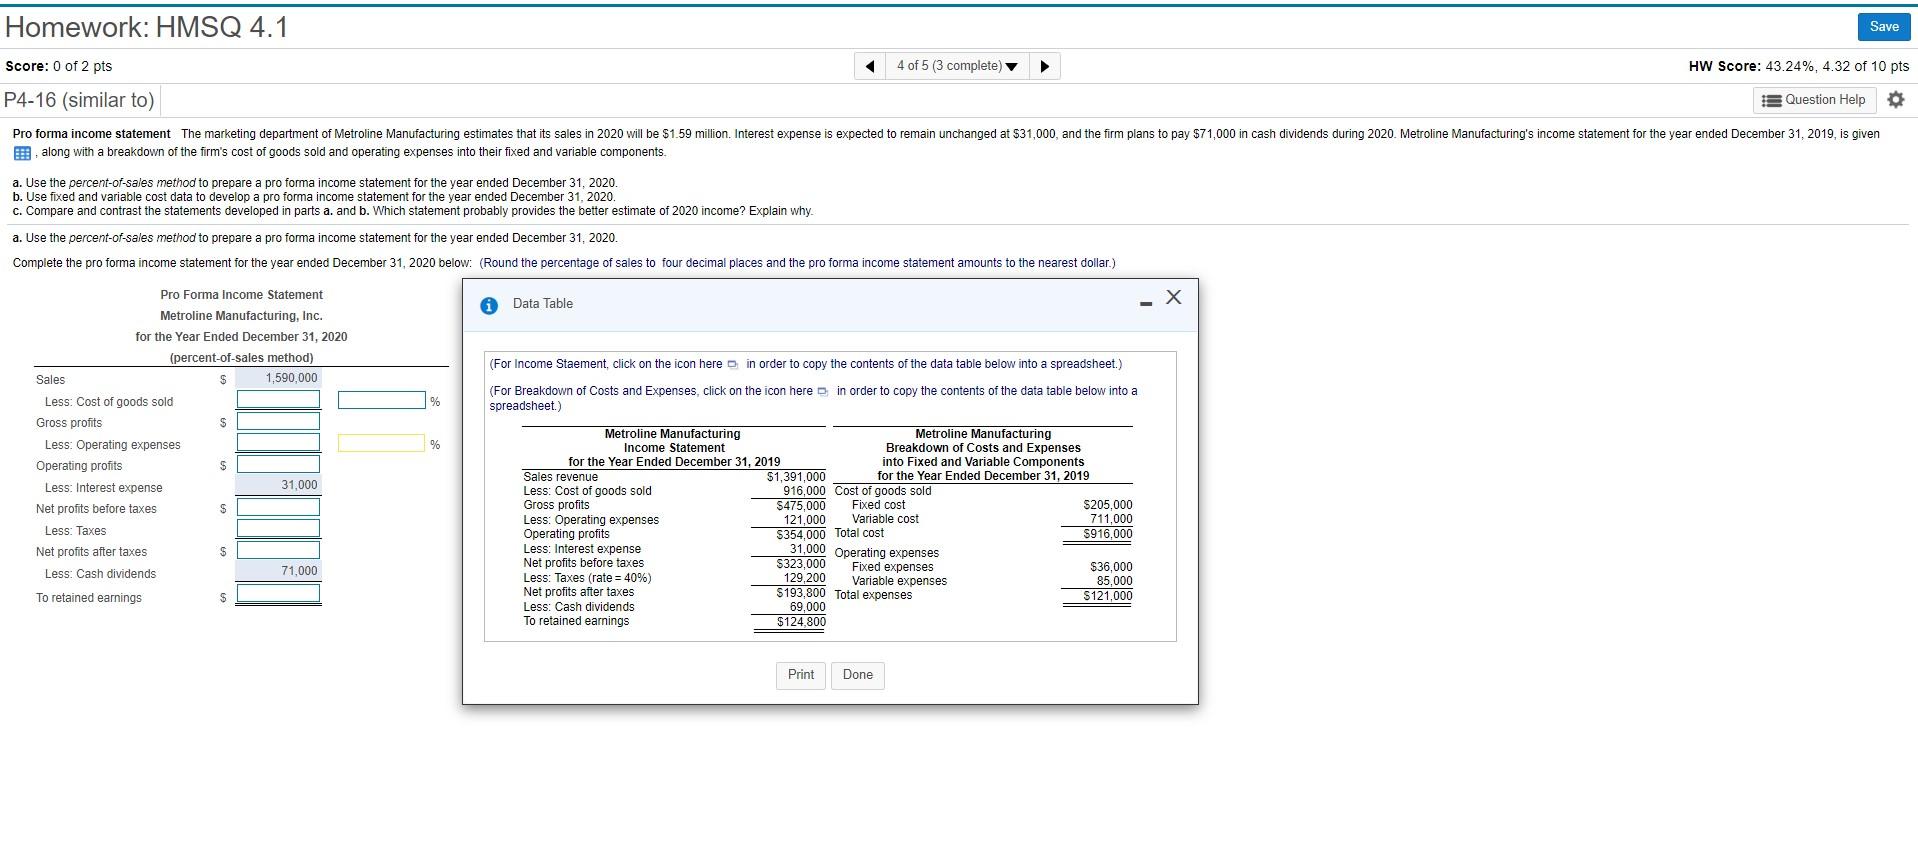This screenshot has height=847, width=1918.
Task: Open the question selector dropdown
Action: point(957,66)
